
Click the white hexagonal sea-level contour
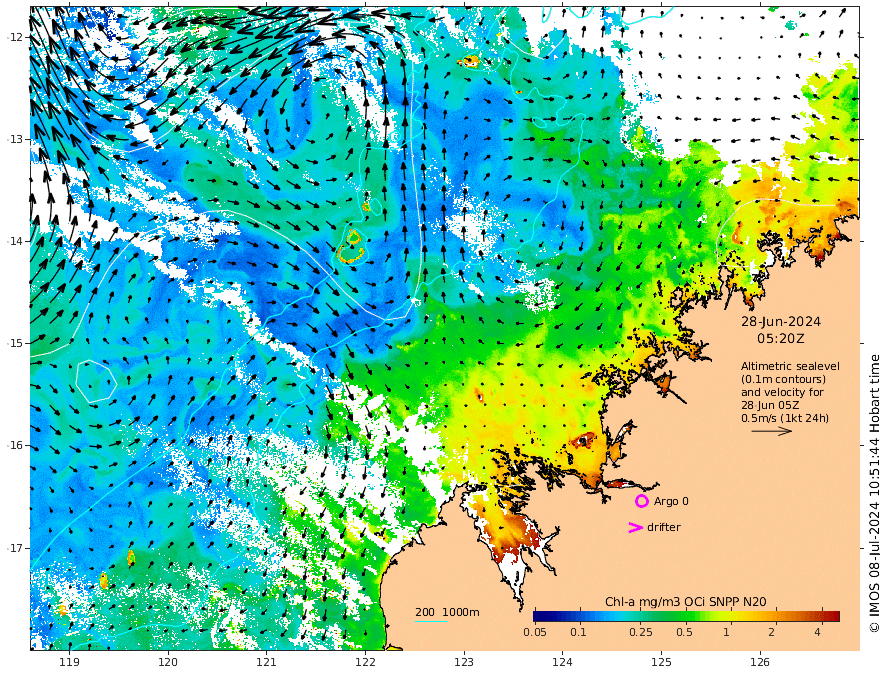tap(96, 382)
